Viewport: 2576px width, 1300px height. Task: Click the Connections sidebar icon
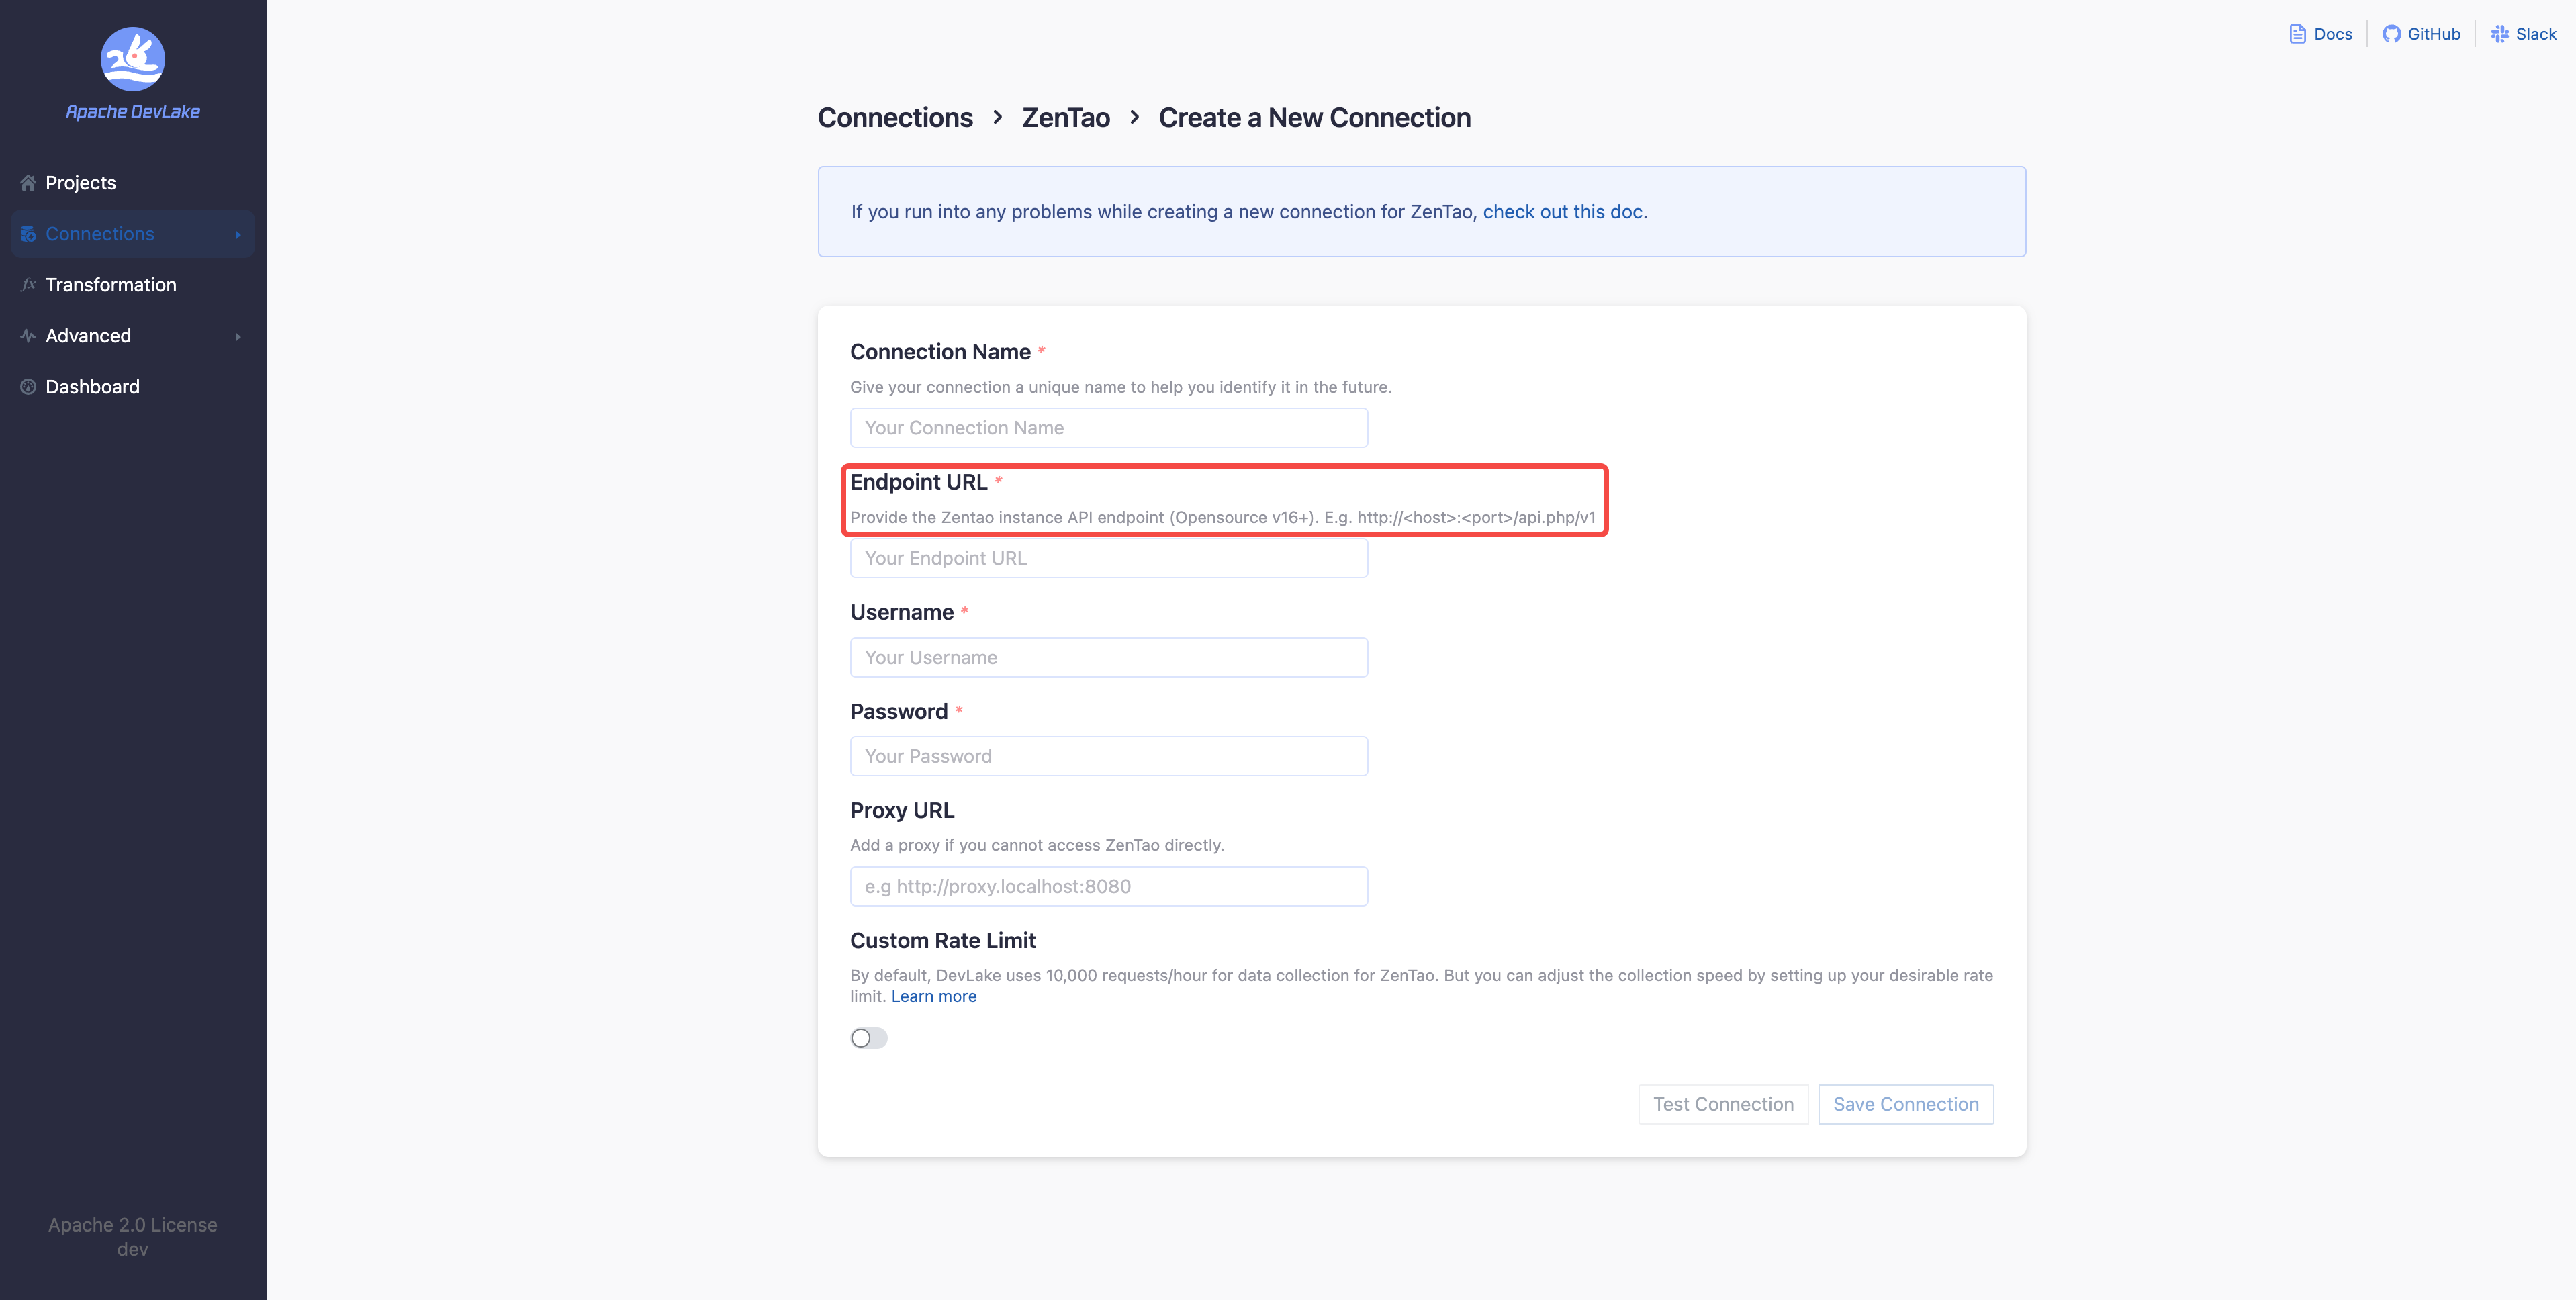click(x=28, y=234)
